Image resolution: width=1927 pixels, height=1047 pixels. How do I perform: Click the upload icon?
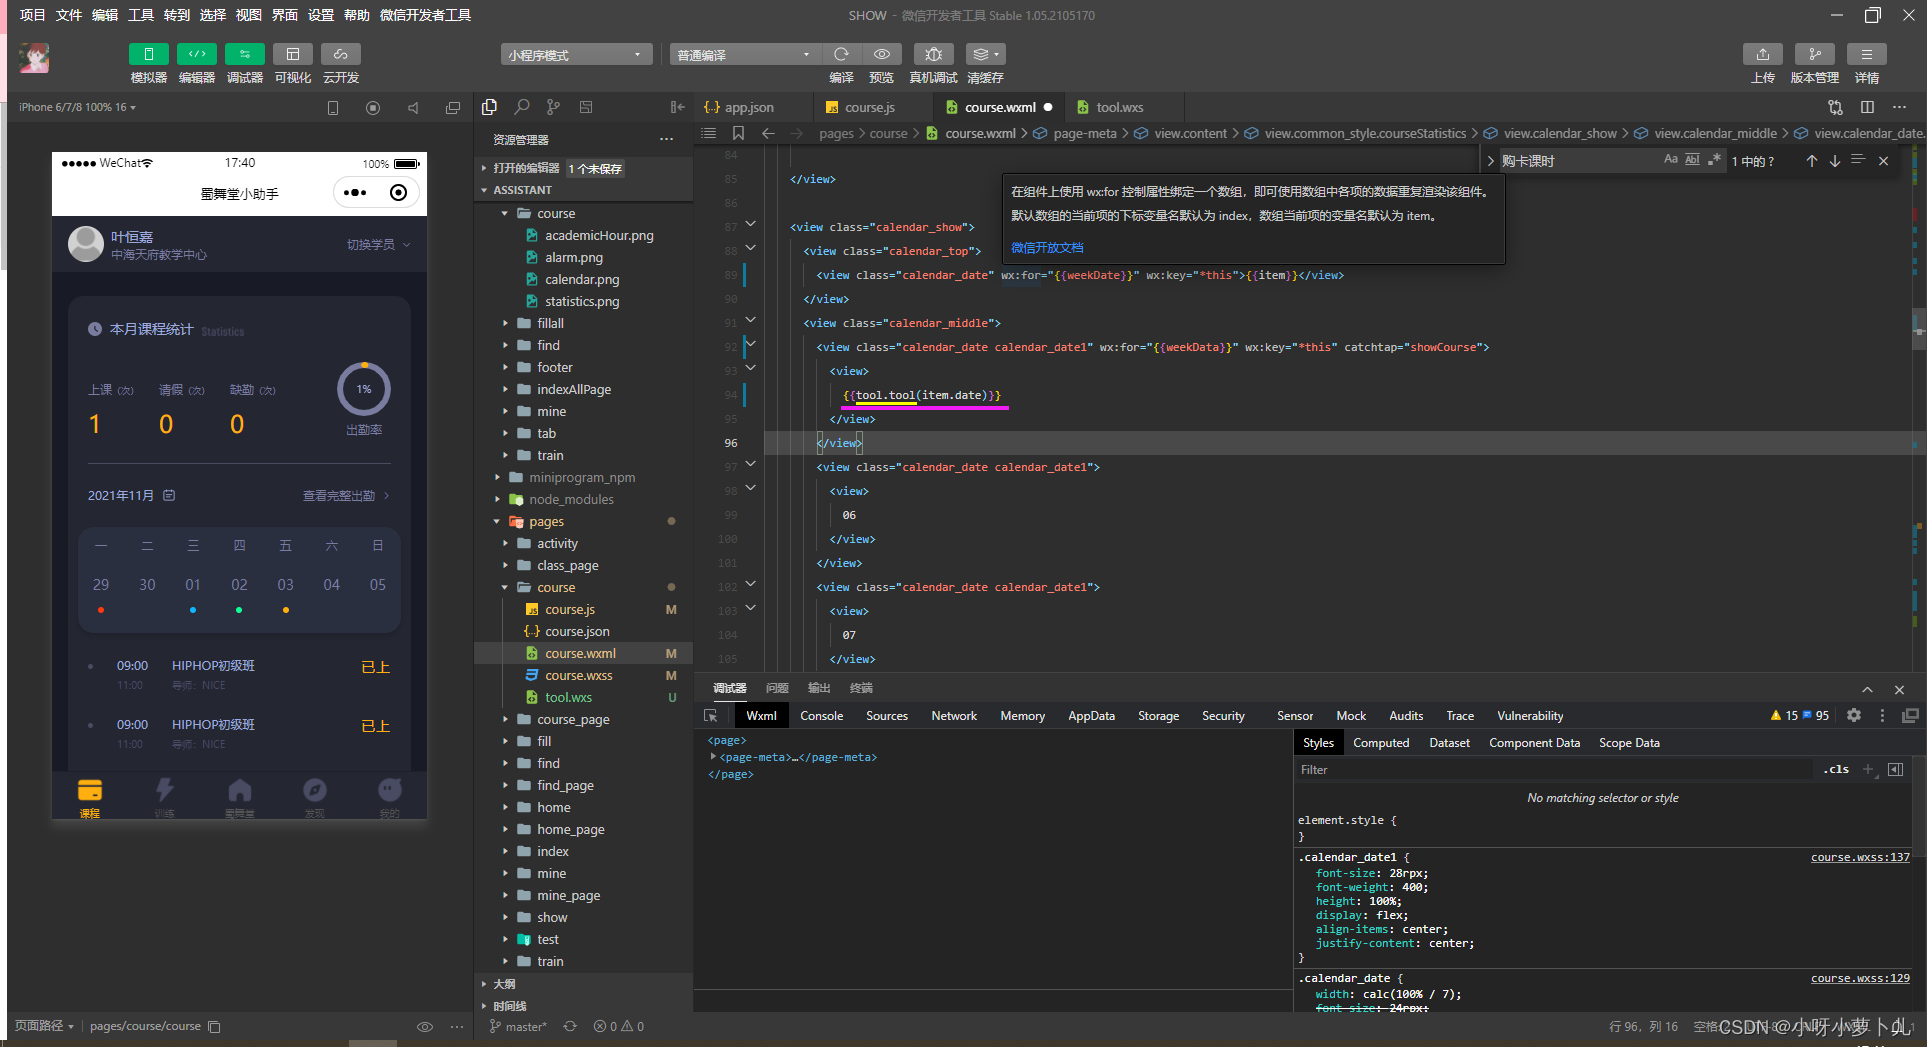[x=1762, y=54]
